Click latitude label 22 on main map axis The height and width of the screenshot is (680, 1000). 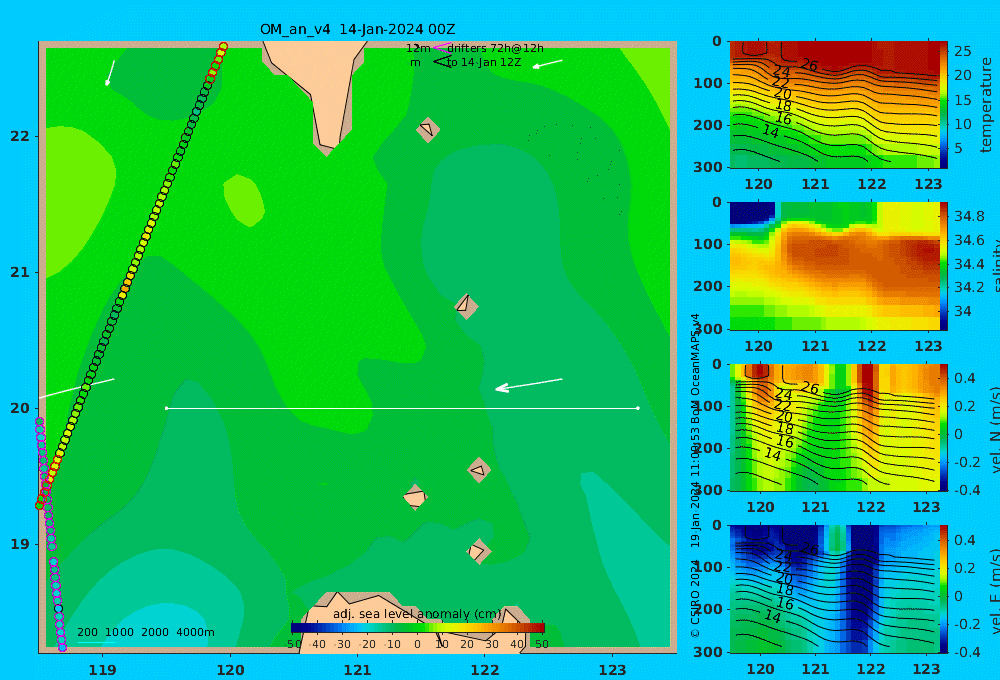coord(20,136)
